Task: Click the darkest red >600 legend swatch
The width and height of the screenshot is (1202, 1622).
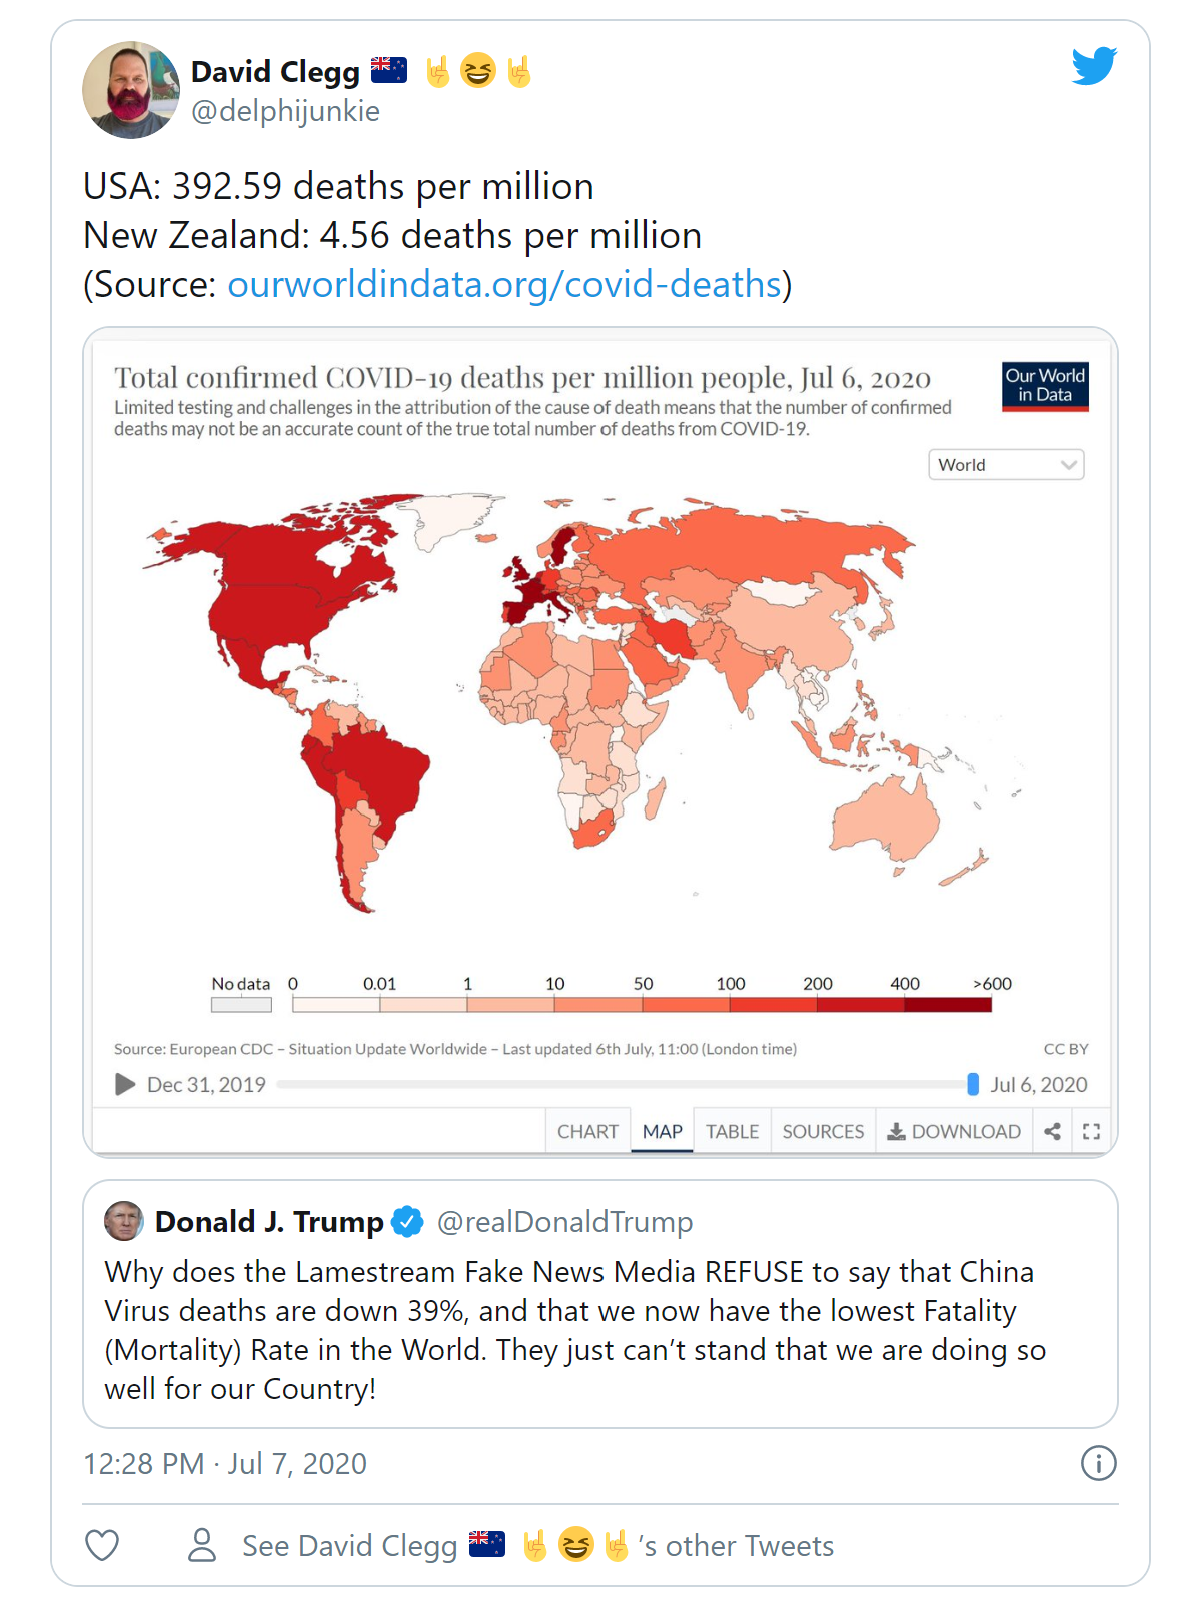Action: point(948,1005)
